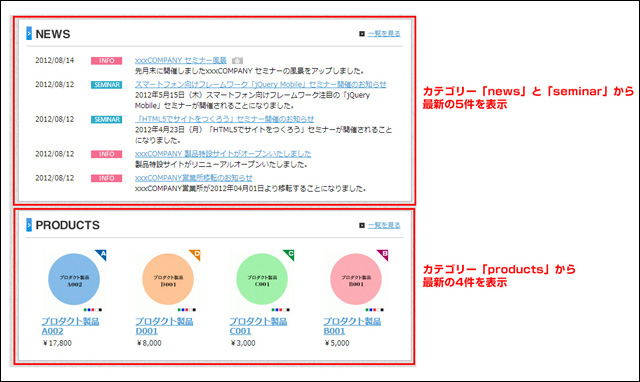Click the green C001 product thumbnail
The height and width of the screenshot is (382, 640).
click(262, 280)
